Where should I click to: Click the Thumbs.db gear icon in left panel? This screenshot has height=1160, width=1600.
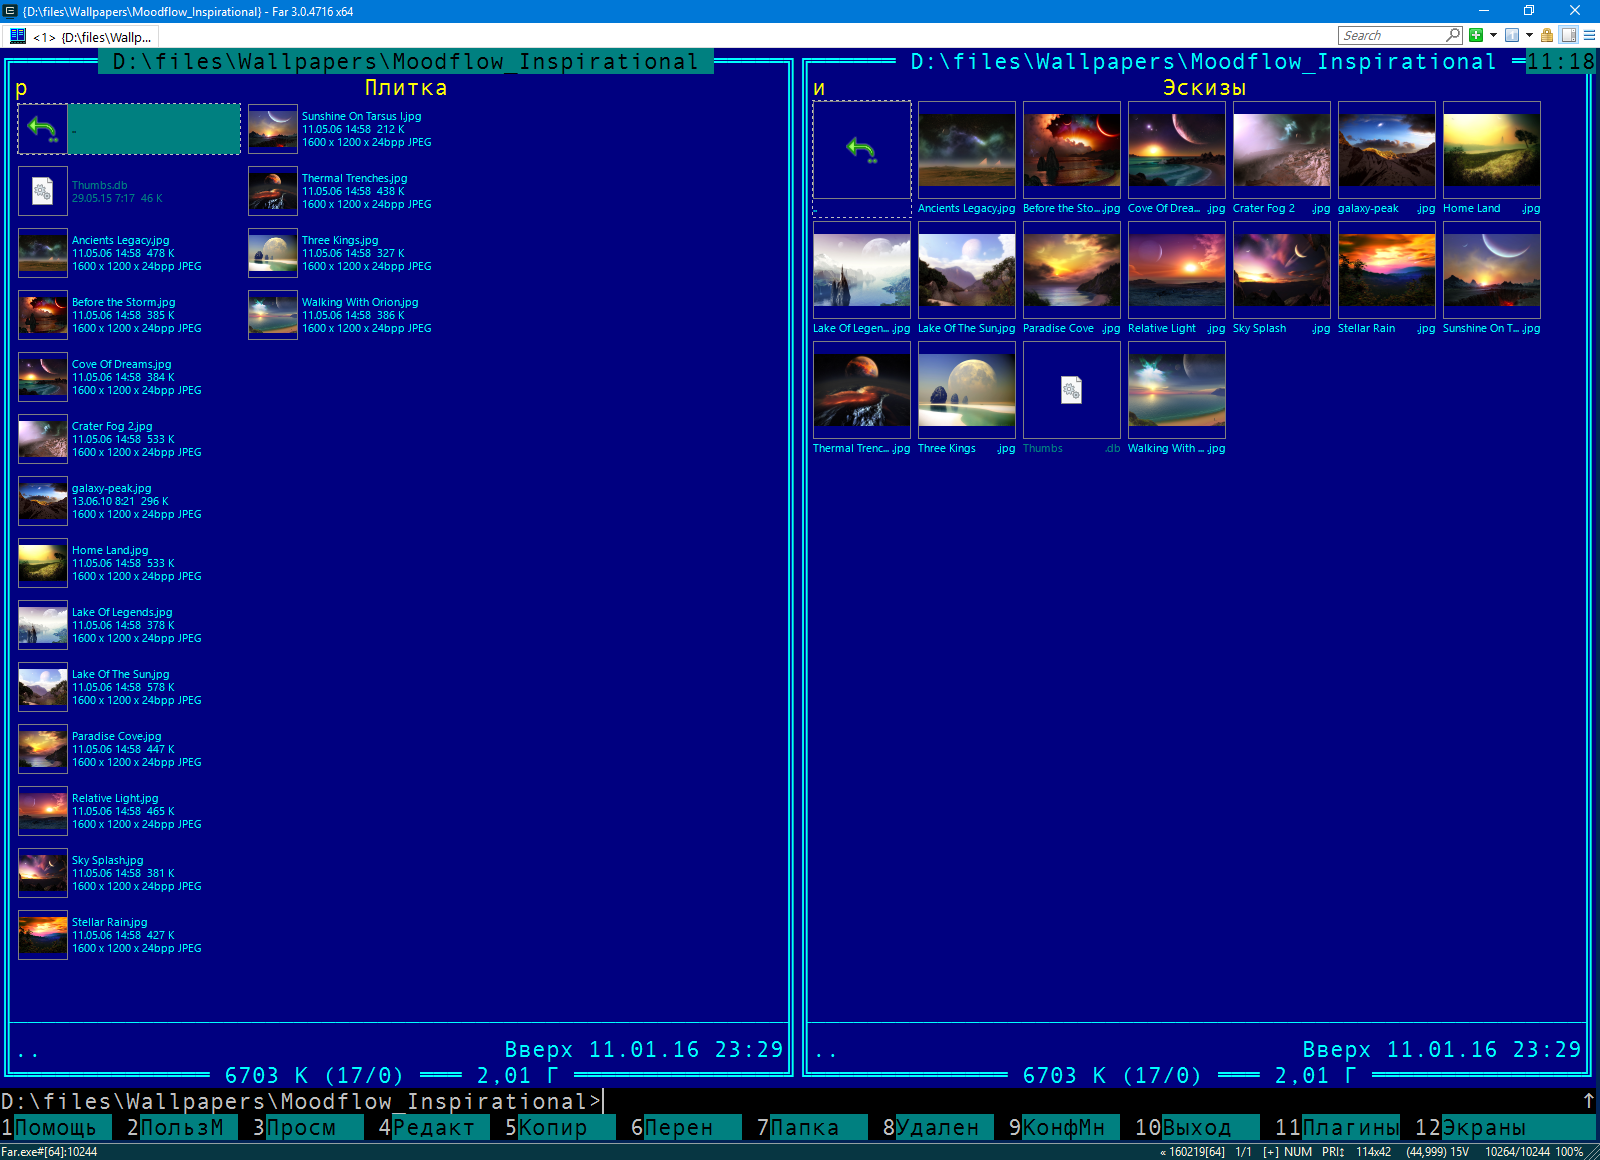coord(41,190)
